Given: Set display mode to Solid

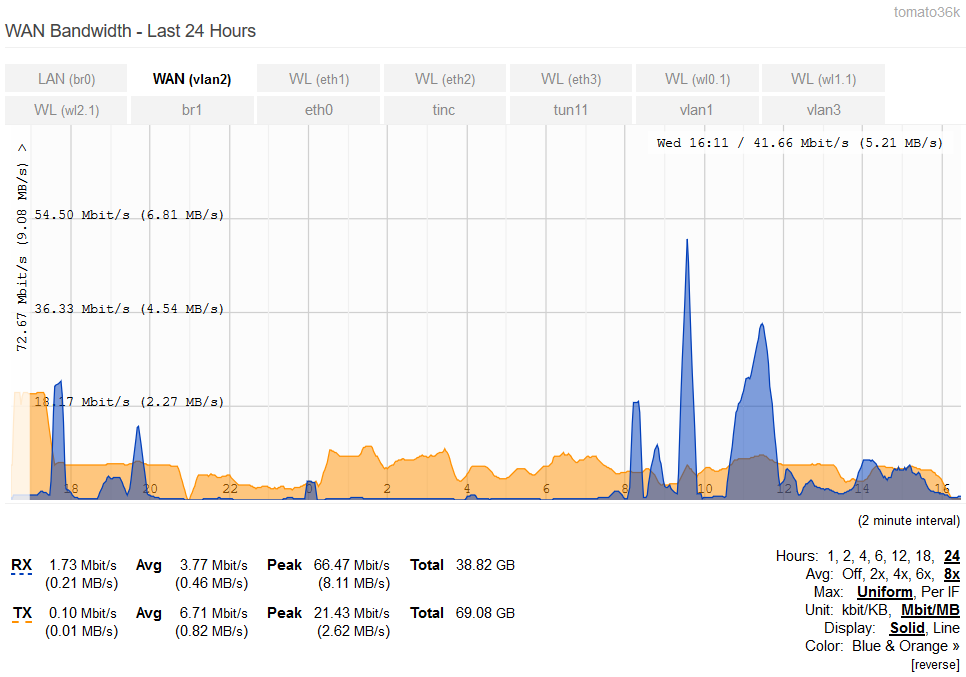Looking at the screenshot, I should pyautogui.click(x=907, y=628).
